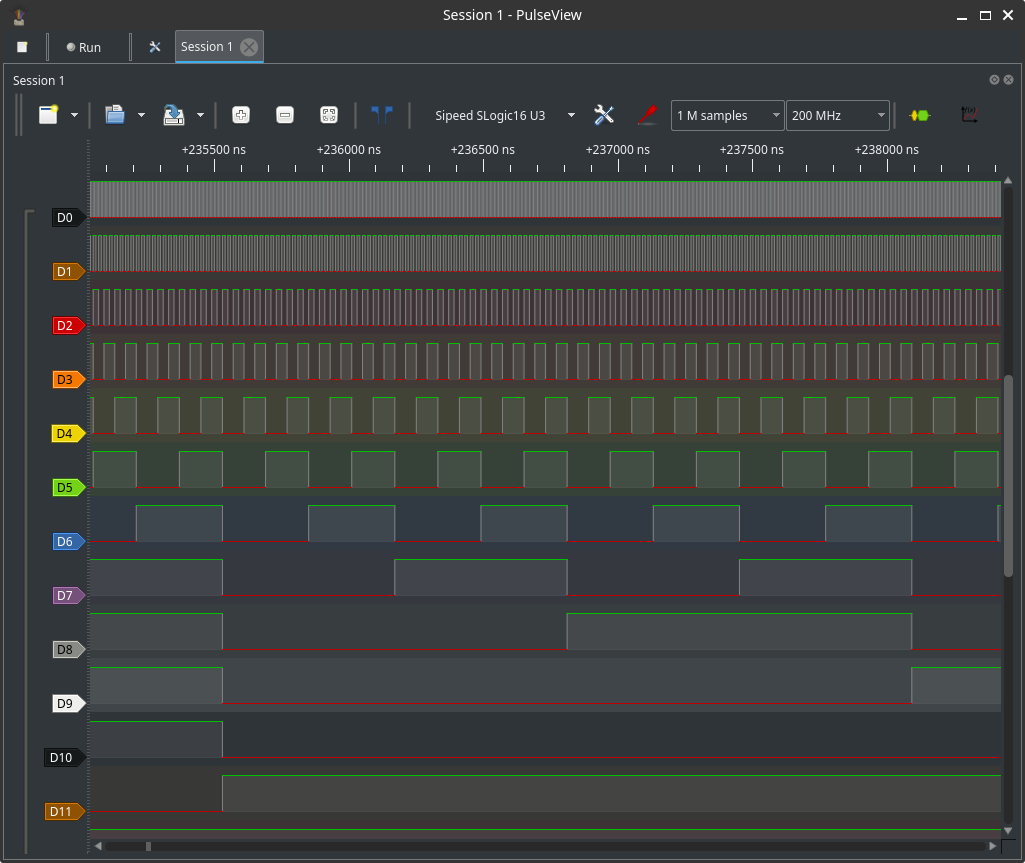Click the zoom in icon
The width and height of the screenshot is (1025, 863).
[241, 115]
